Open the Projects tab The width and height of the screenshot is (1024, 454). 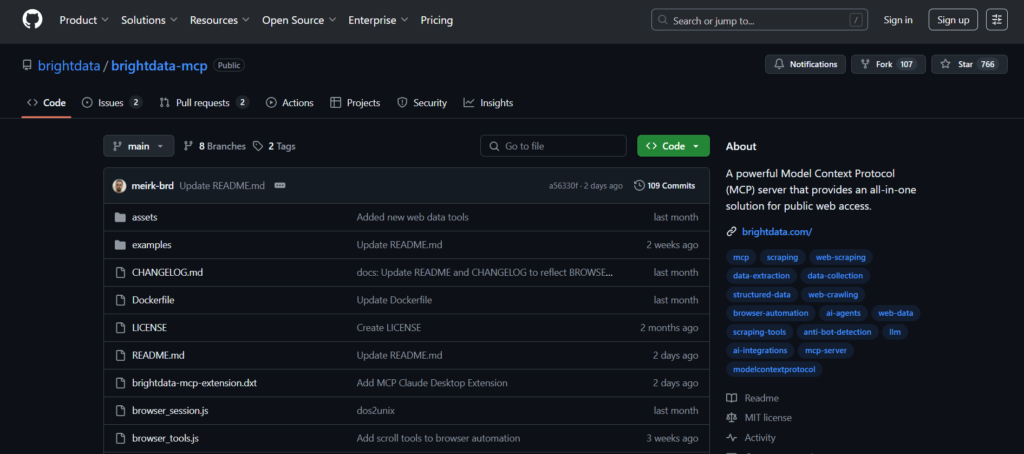355,103
